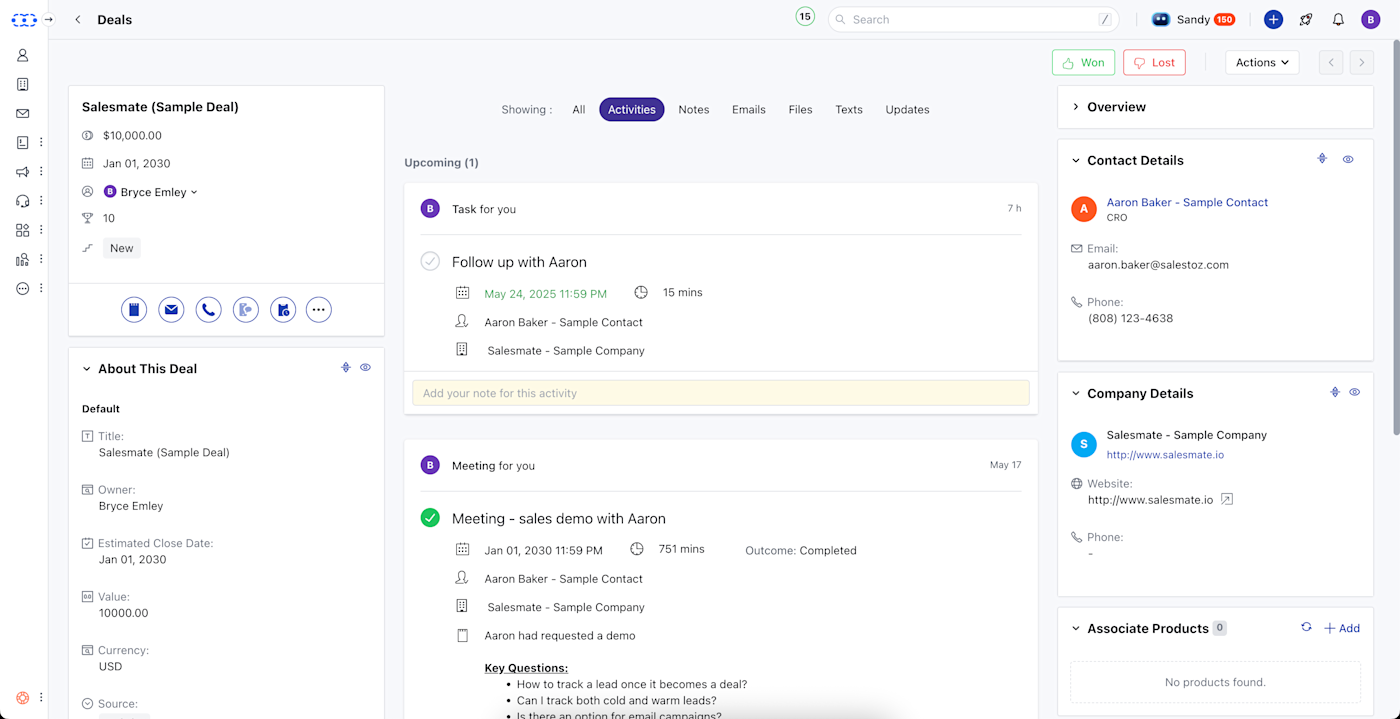The image size is (1400, 719).
Task: Open the apps grid icon in sidebar
Action: point(22,230)
